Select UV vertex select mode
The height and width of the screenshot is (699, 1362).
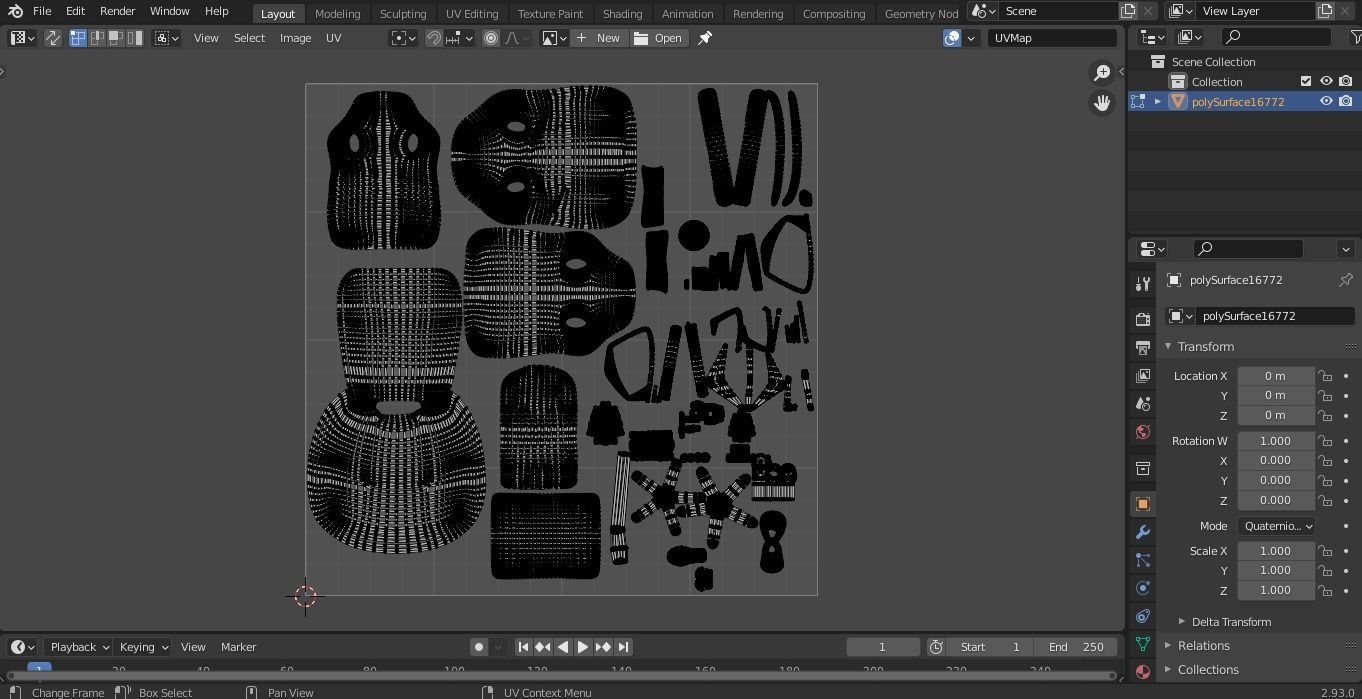78,38
